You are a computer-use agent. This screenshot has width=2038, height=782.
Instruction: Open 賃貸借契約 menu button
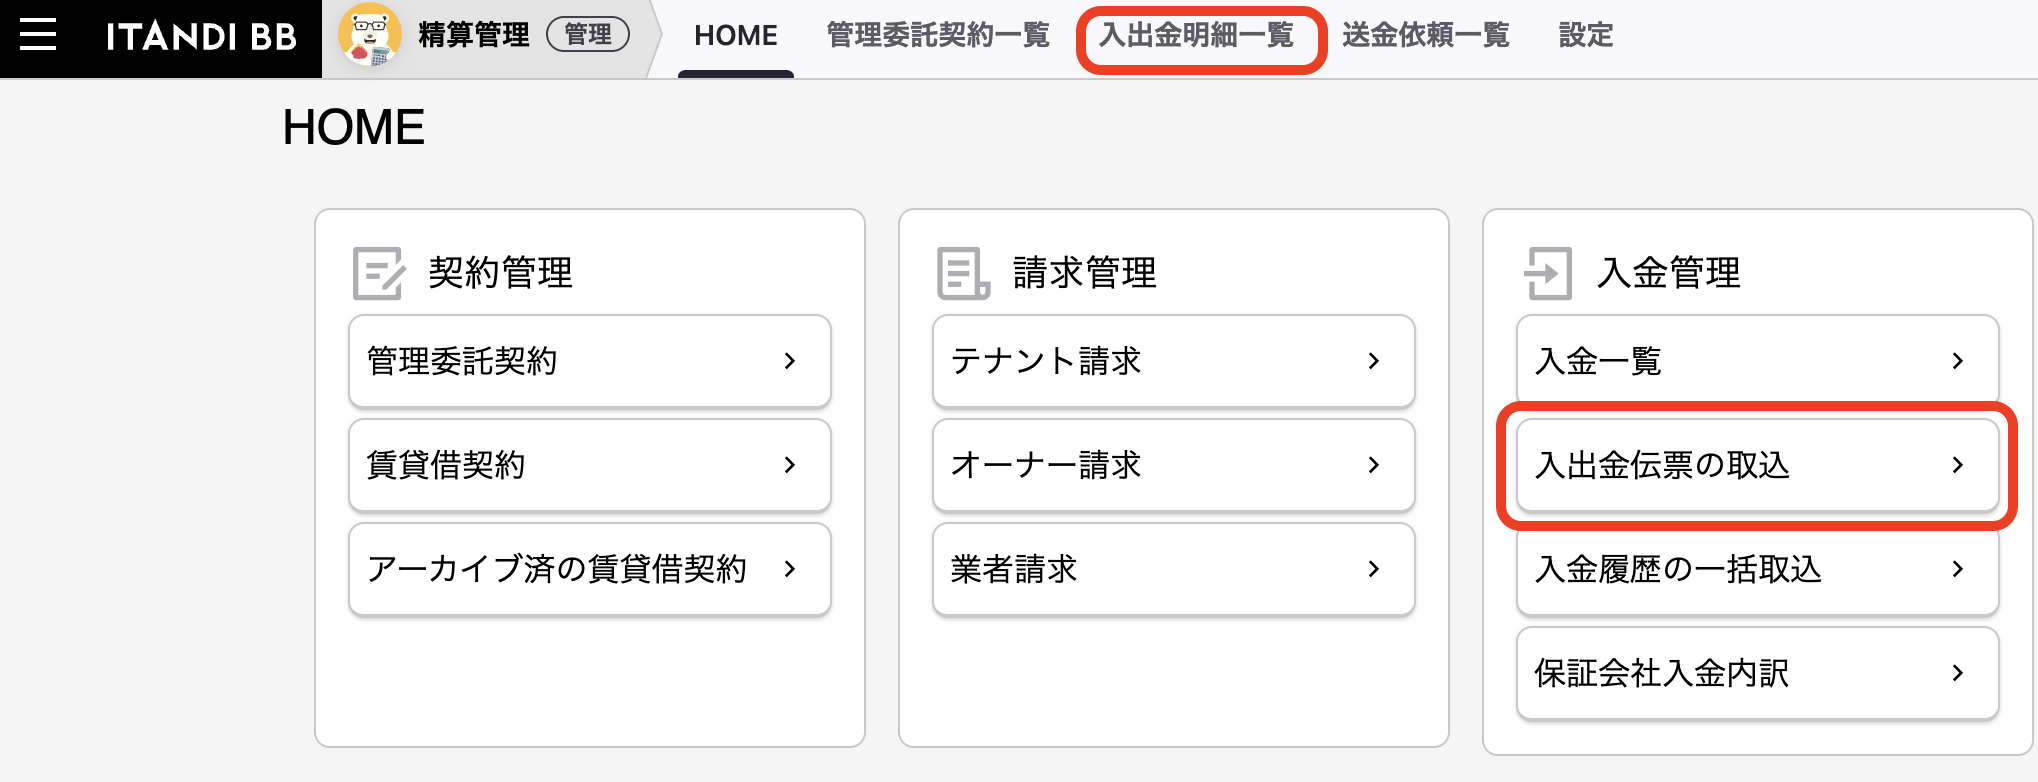tap(590, 465)
